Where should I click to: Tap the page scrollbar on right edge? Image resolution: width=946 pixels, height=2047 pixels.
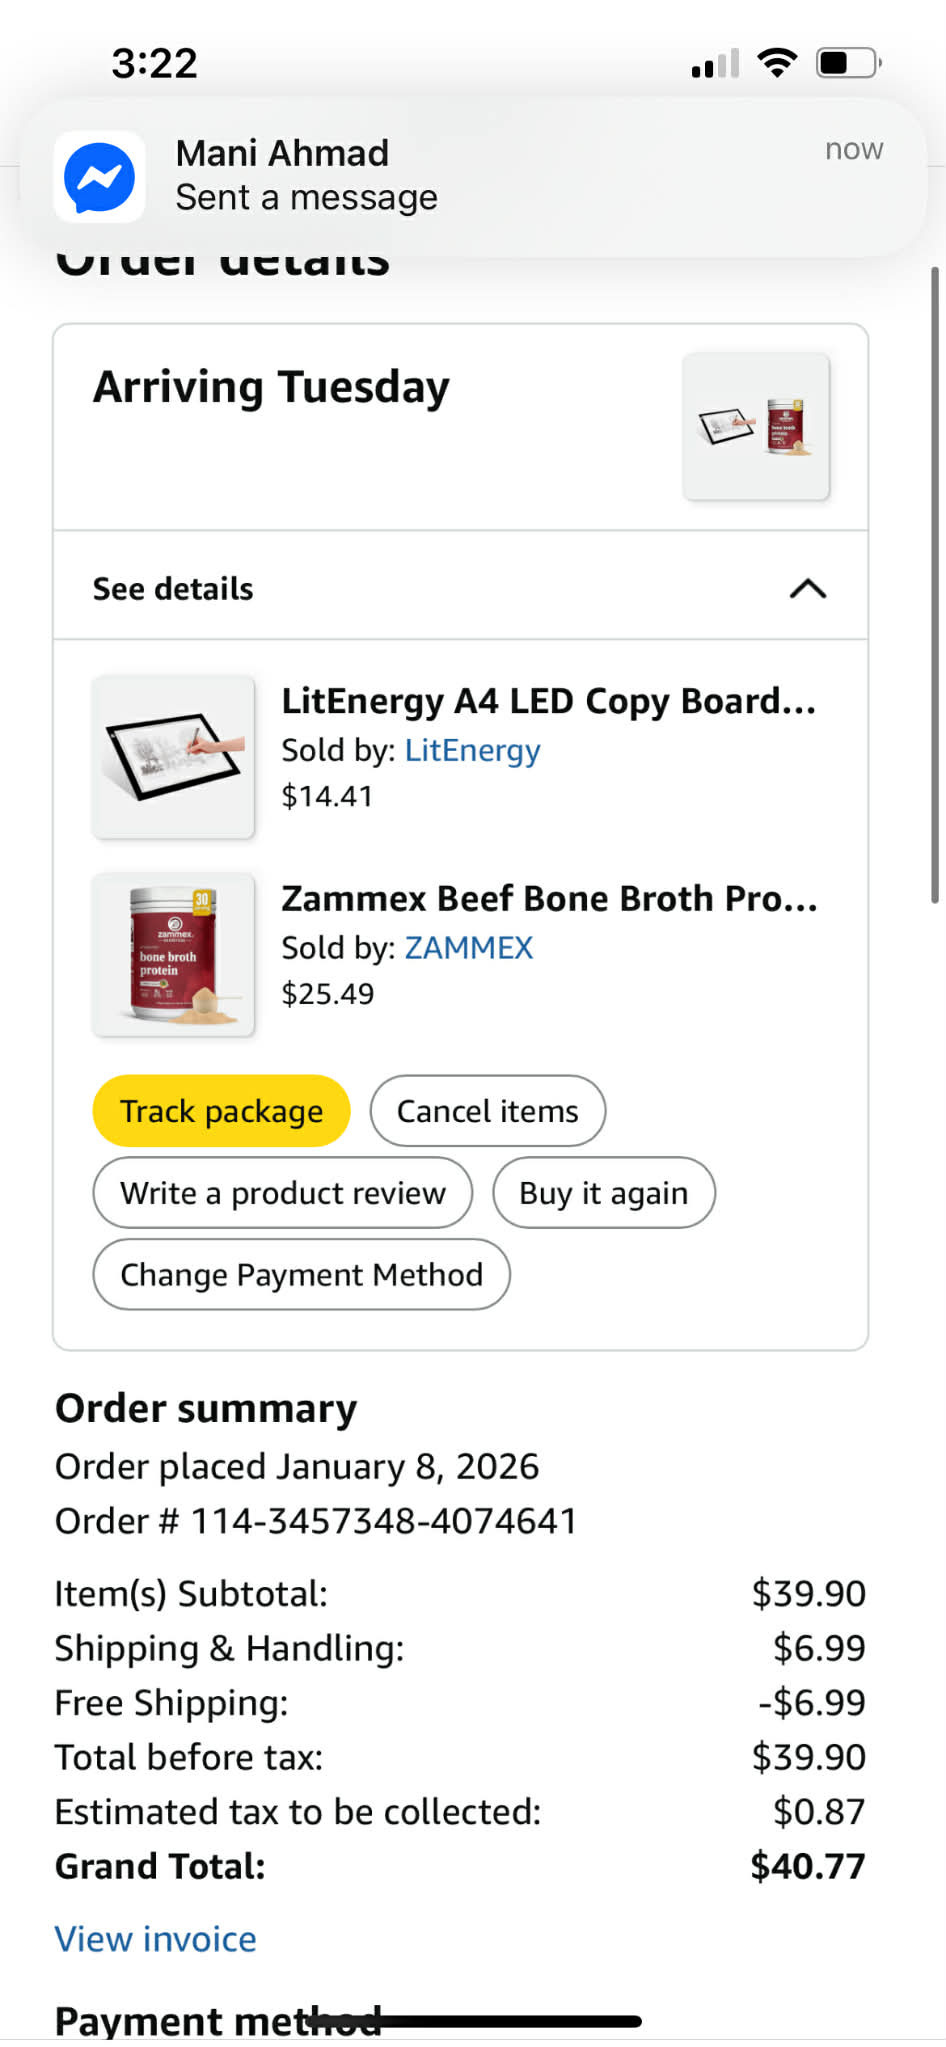tap(935, 585)
